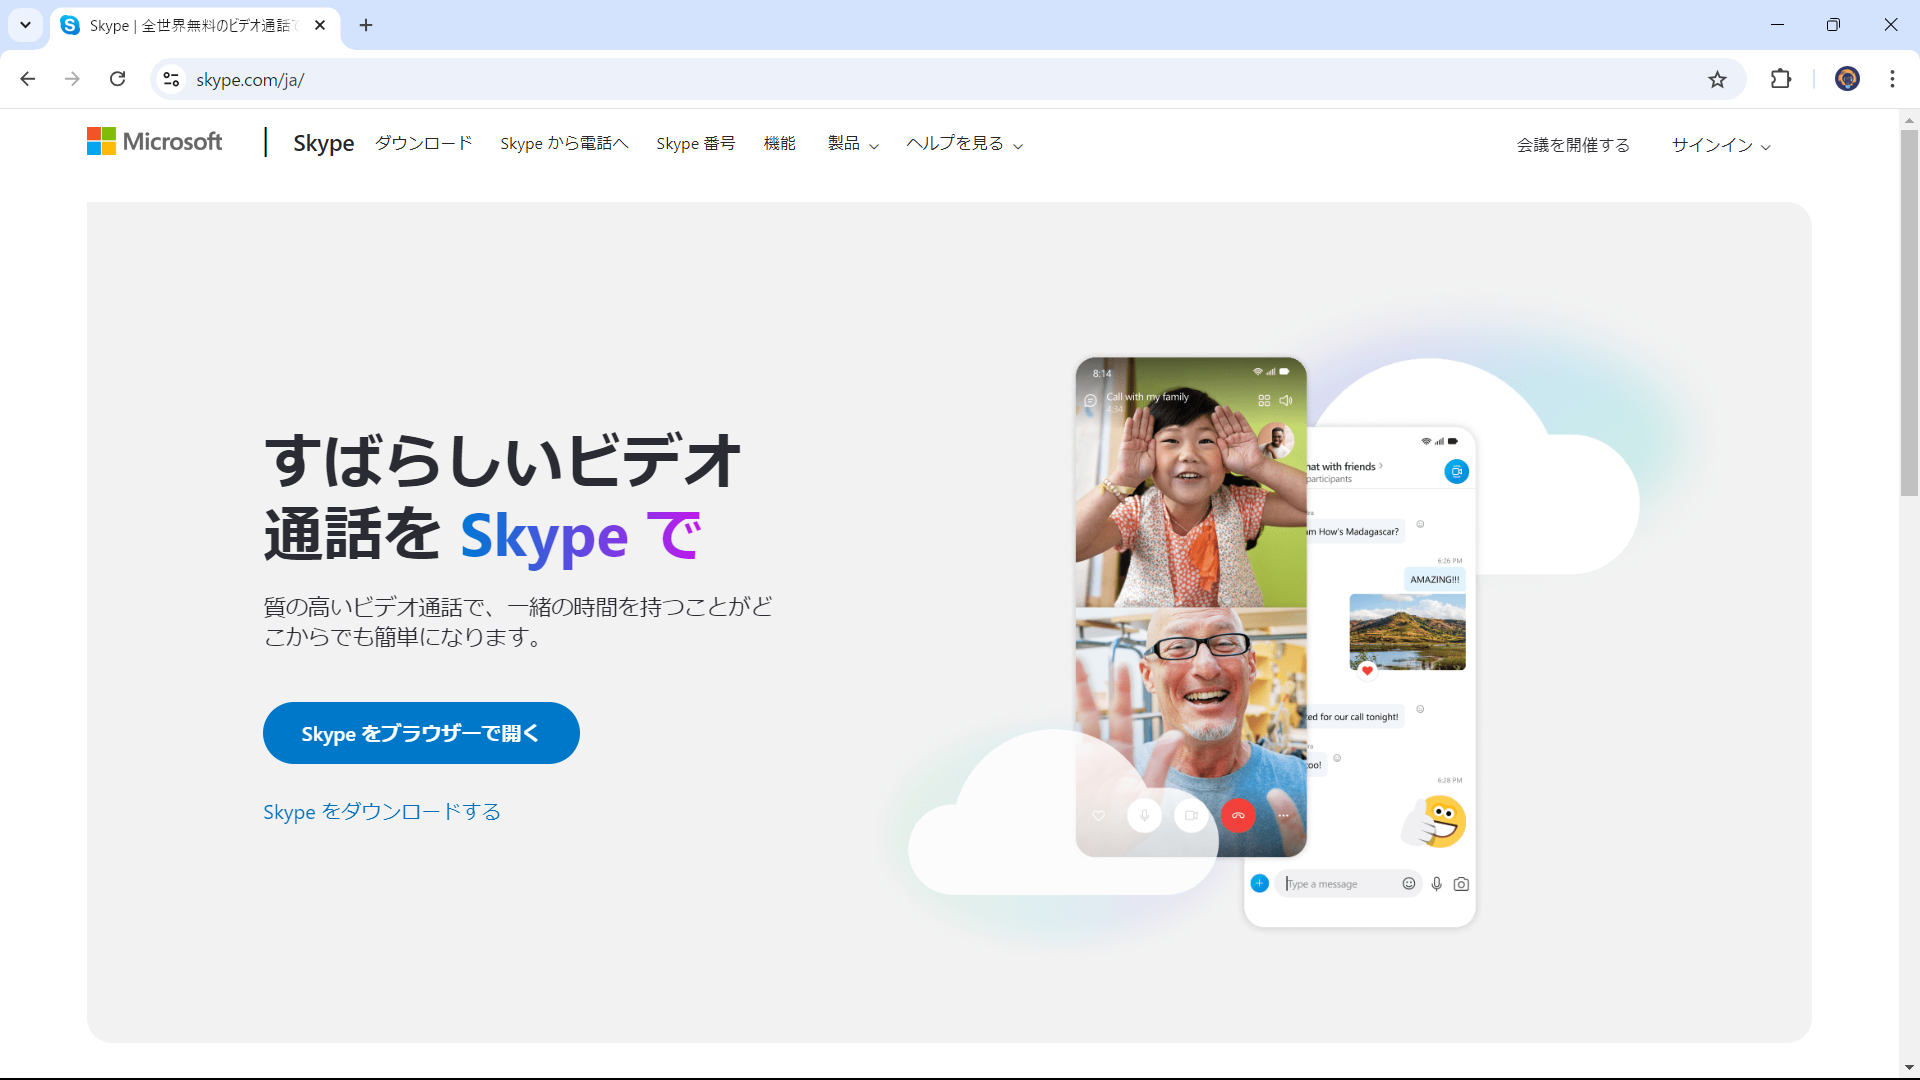Viewport: 1920px width, 1080px height.
Task: Bookmark this page with the star icon
Action: tap(1717, 79)
